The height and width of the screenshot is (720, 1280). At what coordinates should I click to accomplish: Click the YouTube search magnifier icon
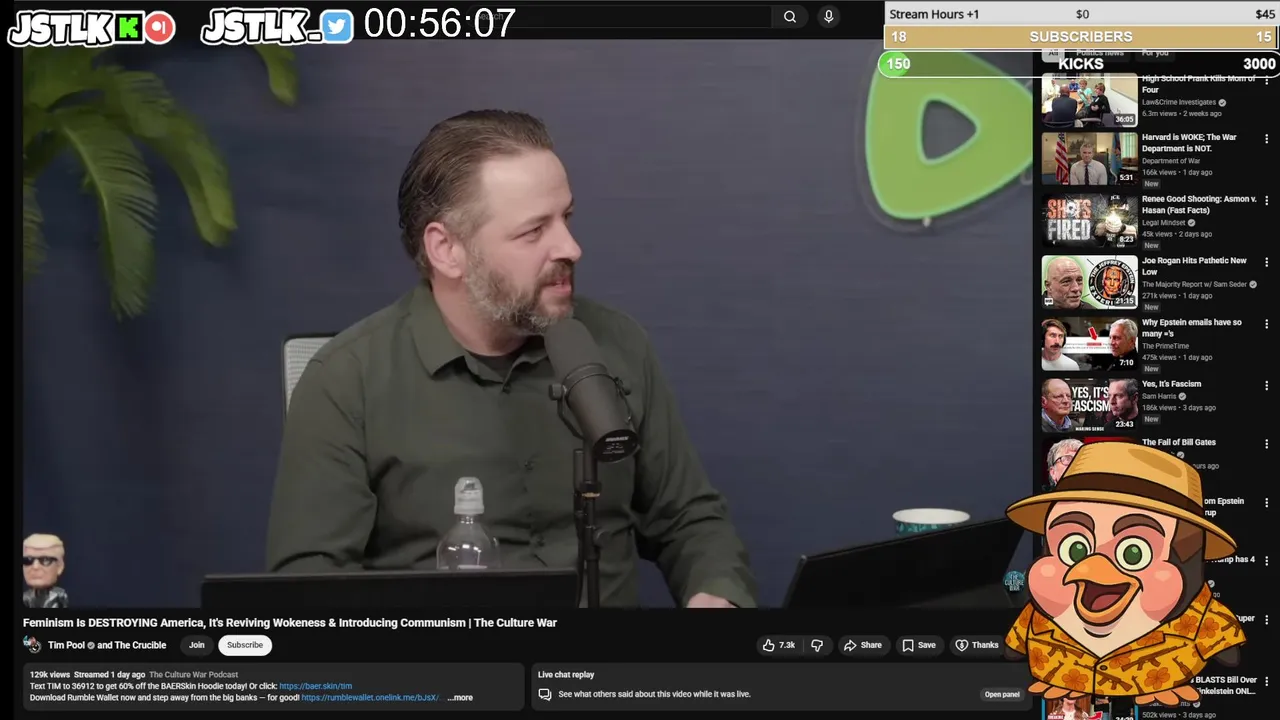point(790,16)
